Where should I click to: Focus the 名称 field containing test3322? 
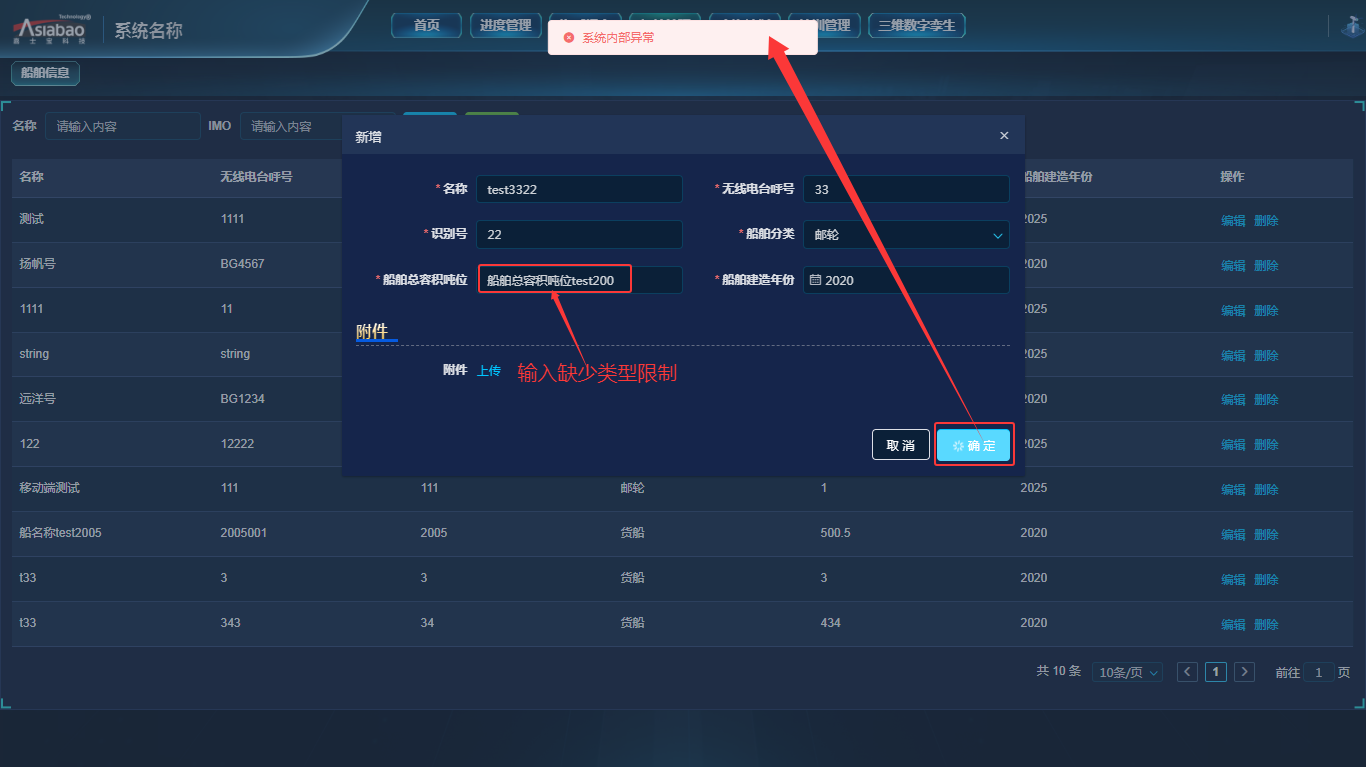point(580,189)
